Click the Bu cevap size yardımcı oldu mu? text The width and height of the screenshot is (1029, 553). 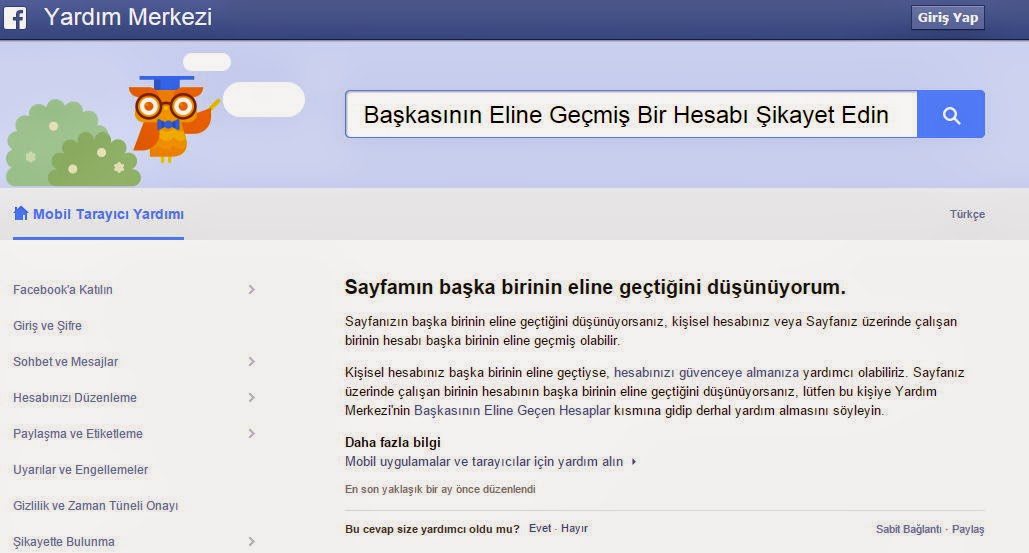click(432, 529)
